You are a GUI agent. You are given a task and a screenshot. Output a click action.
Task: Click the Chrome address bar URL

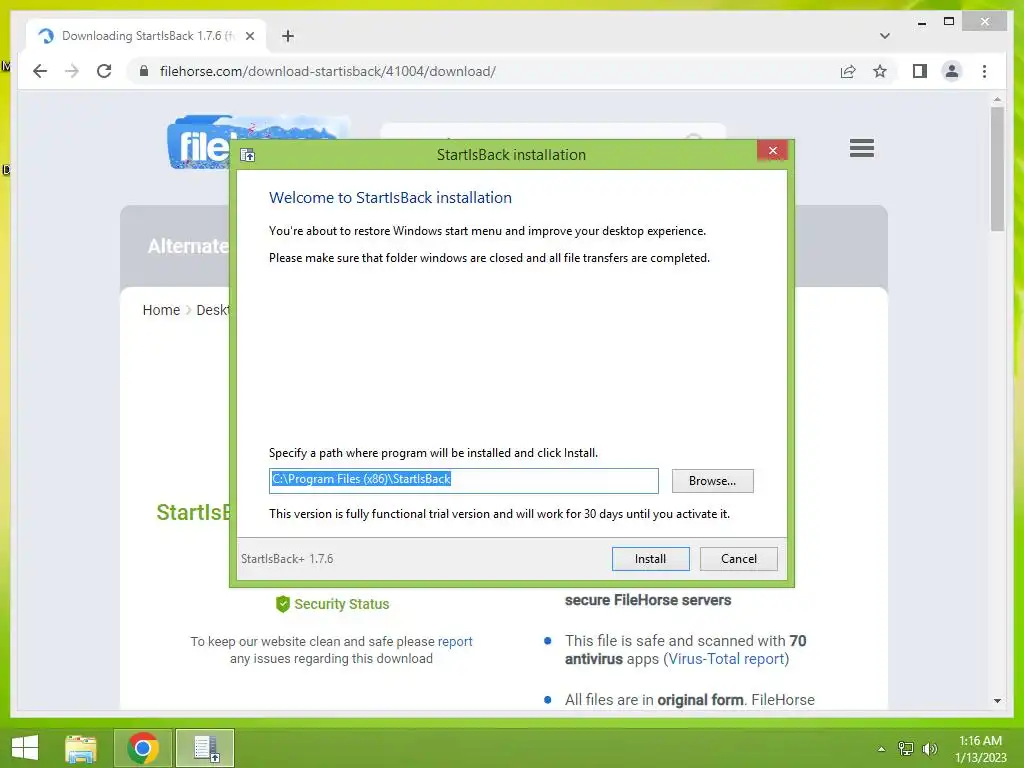coord(328,71)
